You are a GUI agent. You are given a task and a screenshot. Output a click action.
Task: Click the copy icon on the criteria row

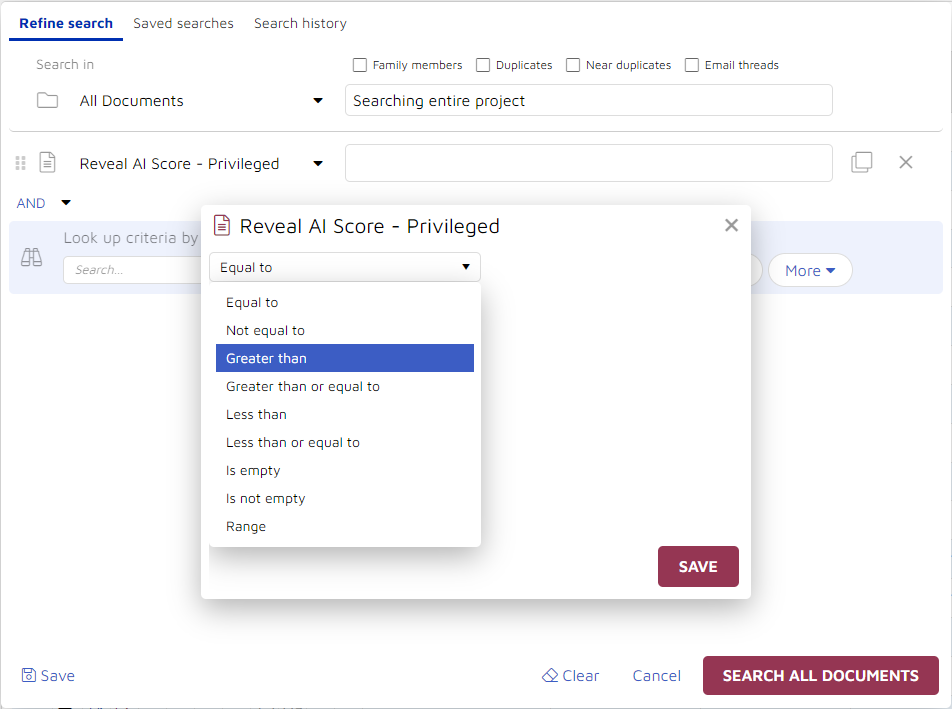click(862, 162)
